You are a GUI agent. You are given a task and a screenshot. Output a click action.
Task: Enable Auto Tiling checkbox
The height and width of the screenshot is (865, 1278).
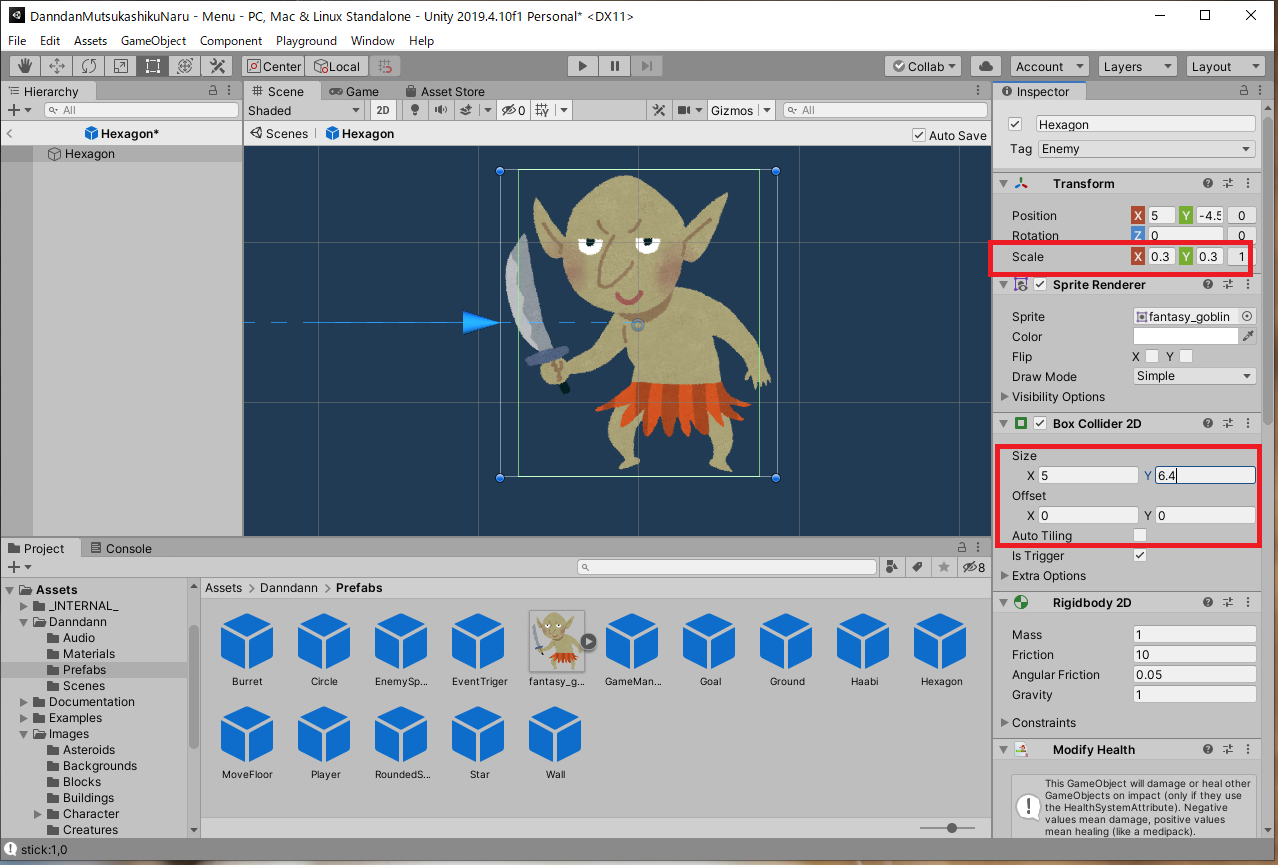tap(1140, 536)
